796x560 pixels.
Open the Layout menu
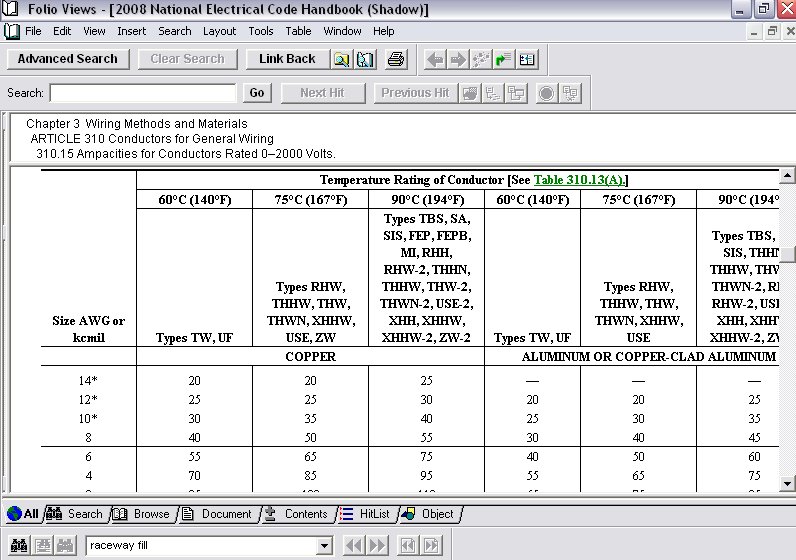pyautogui.click(x=219, y=31)
